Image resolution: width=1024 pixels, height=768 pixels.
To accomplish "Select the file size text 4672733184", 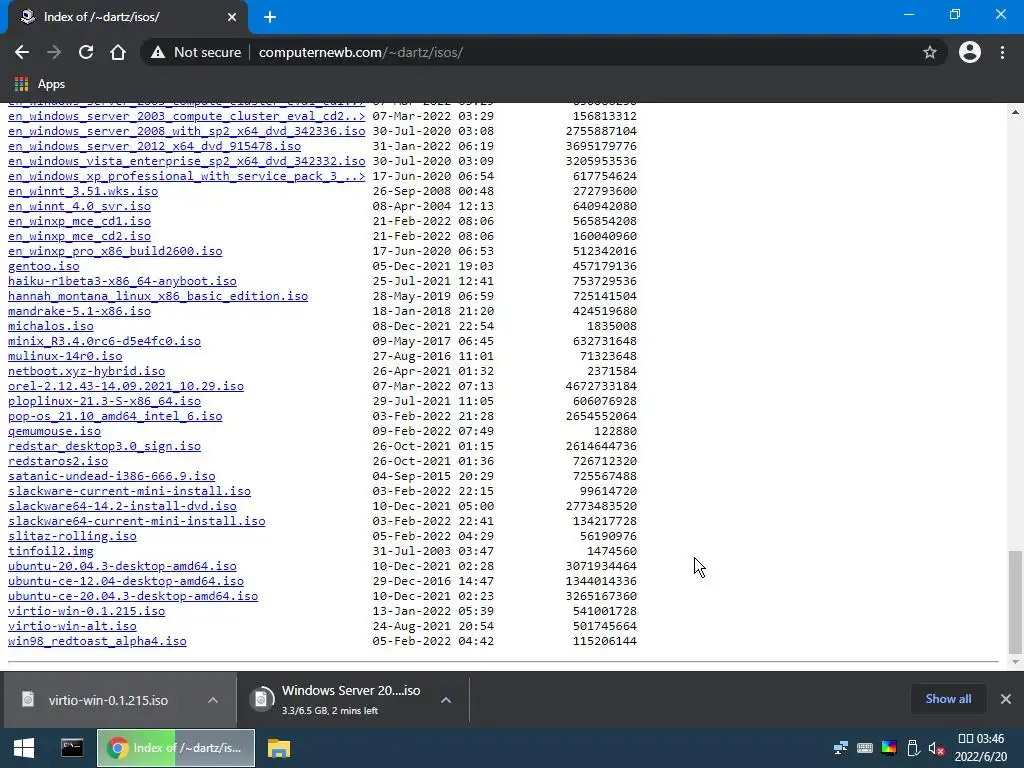I will click(601, 385).
